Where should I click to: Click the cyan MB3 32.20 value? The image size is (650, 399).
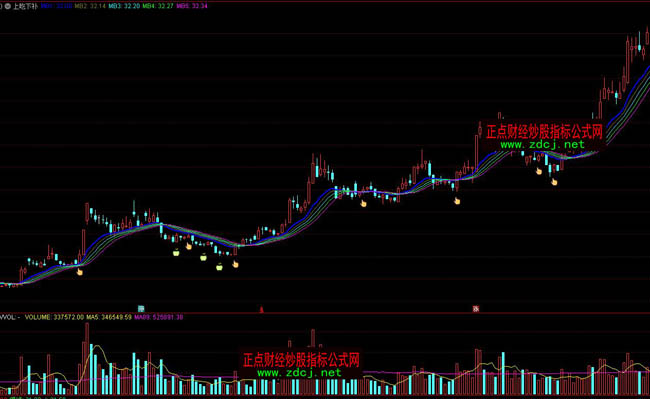point(124,6)
